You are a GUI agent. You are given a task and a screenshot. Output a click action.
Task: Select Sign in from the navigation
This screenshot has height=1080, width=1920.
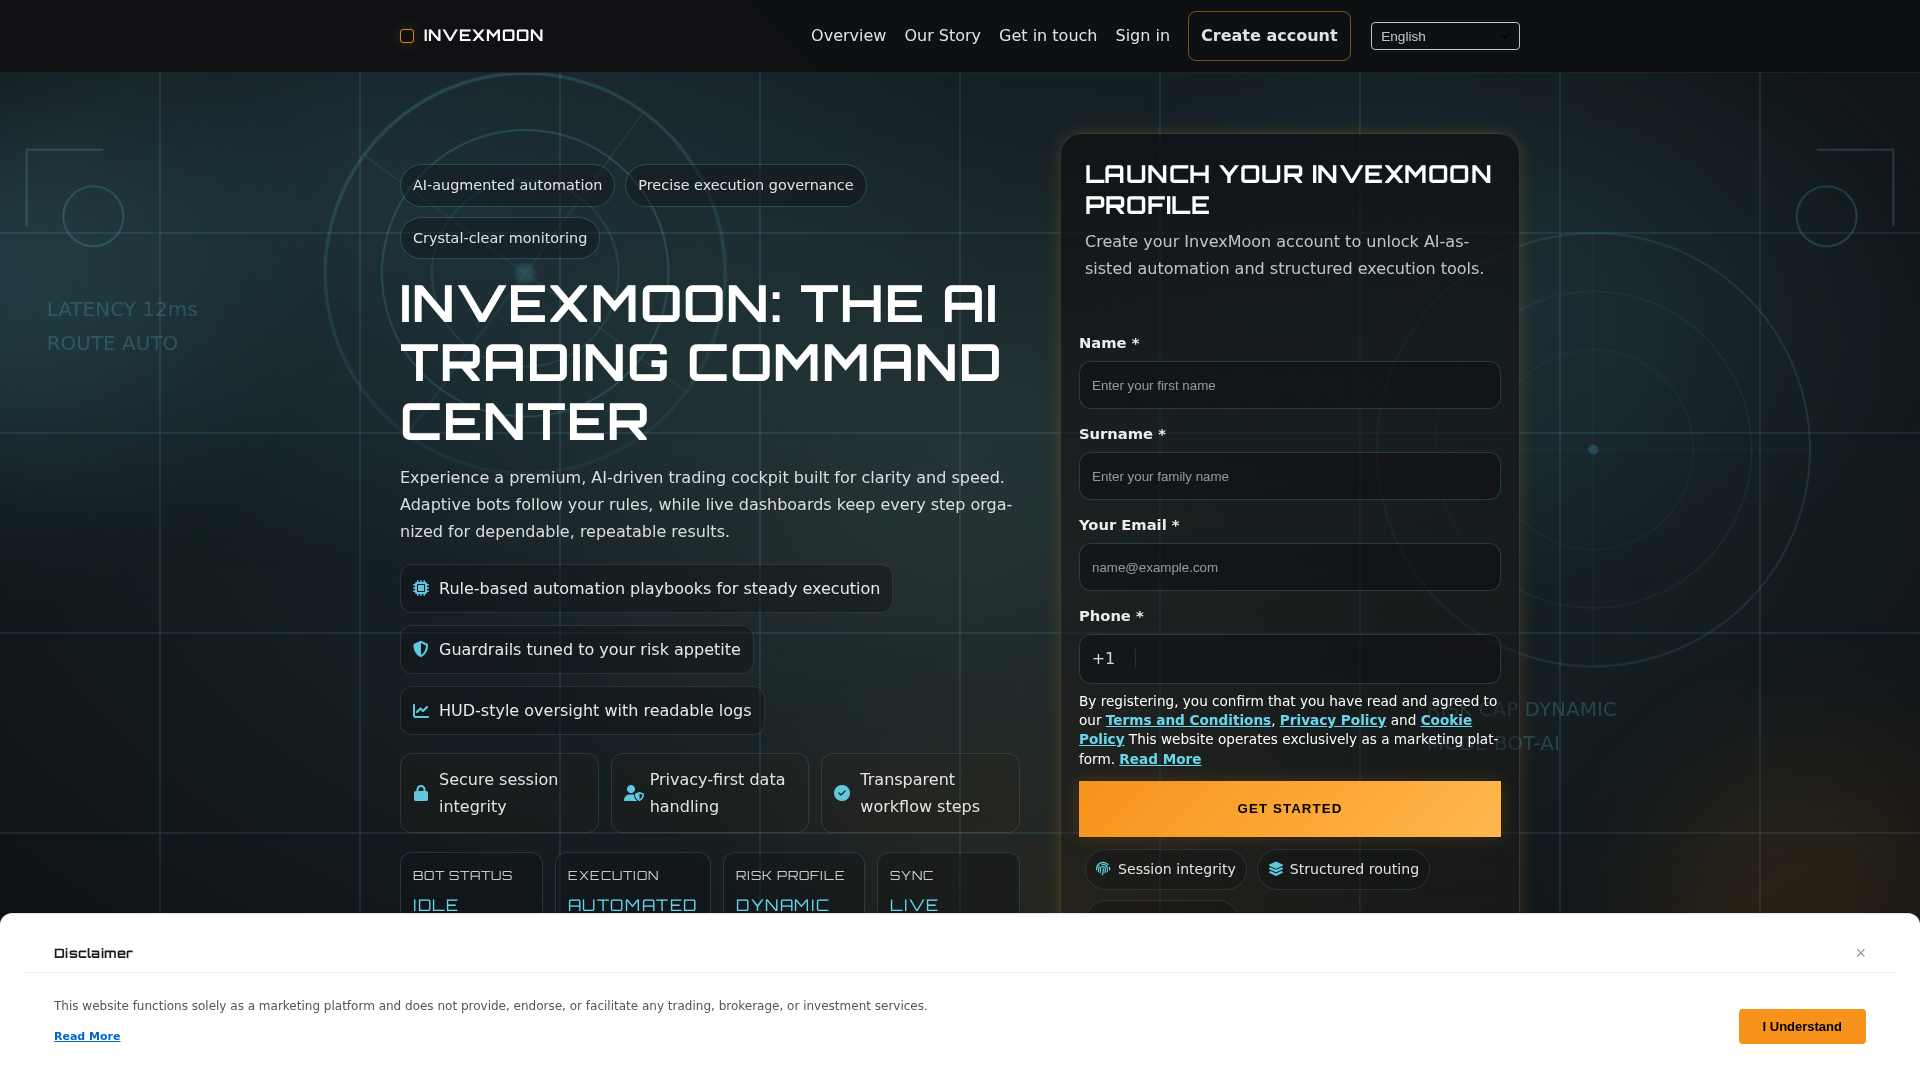pos(1142,36)
